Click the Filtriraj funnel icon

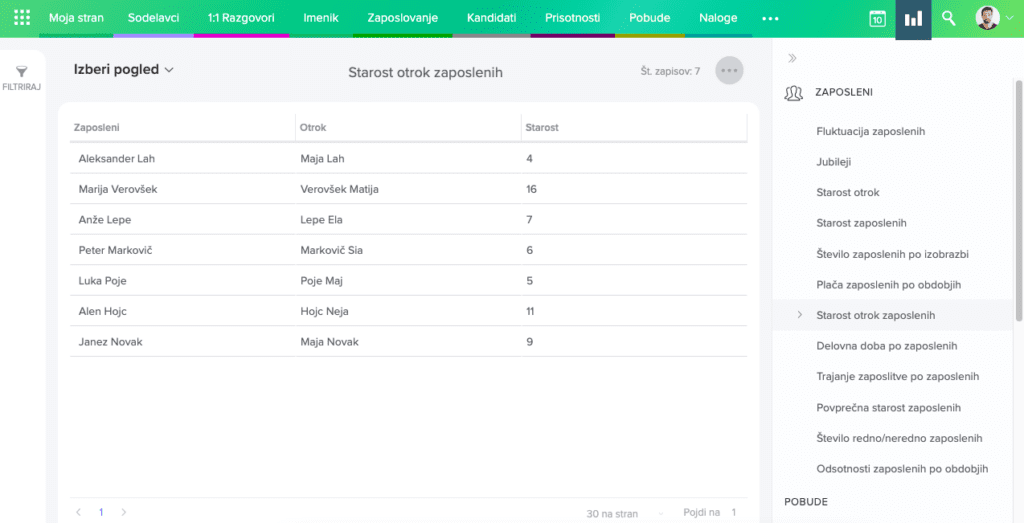tap(21, 72)
